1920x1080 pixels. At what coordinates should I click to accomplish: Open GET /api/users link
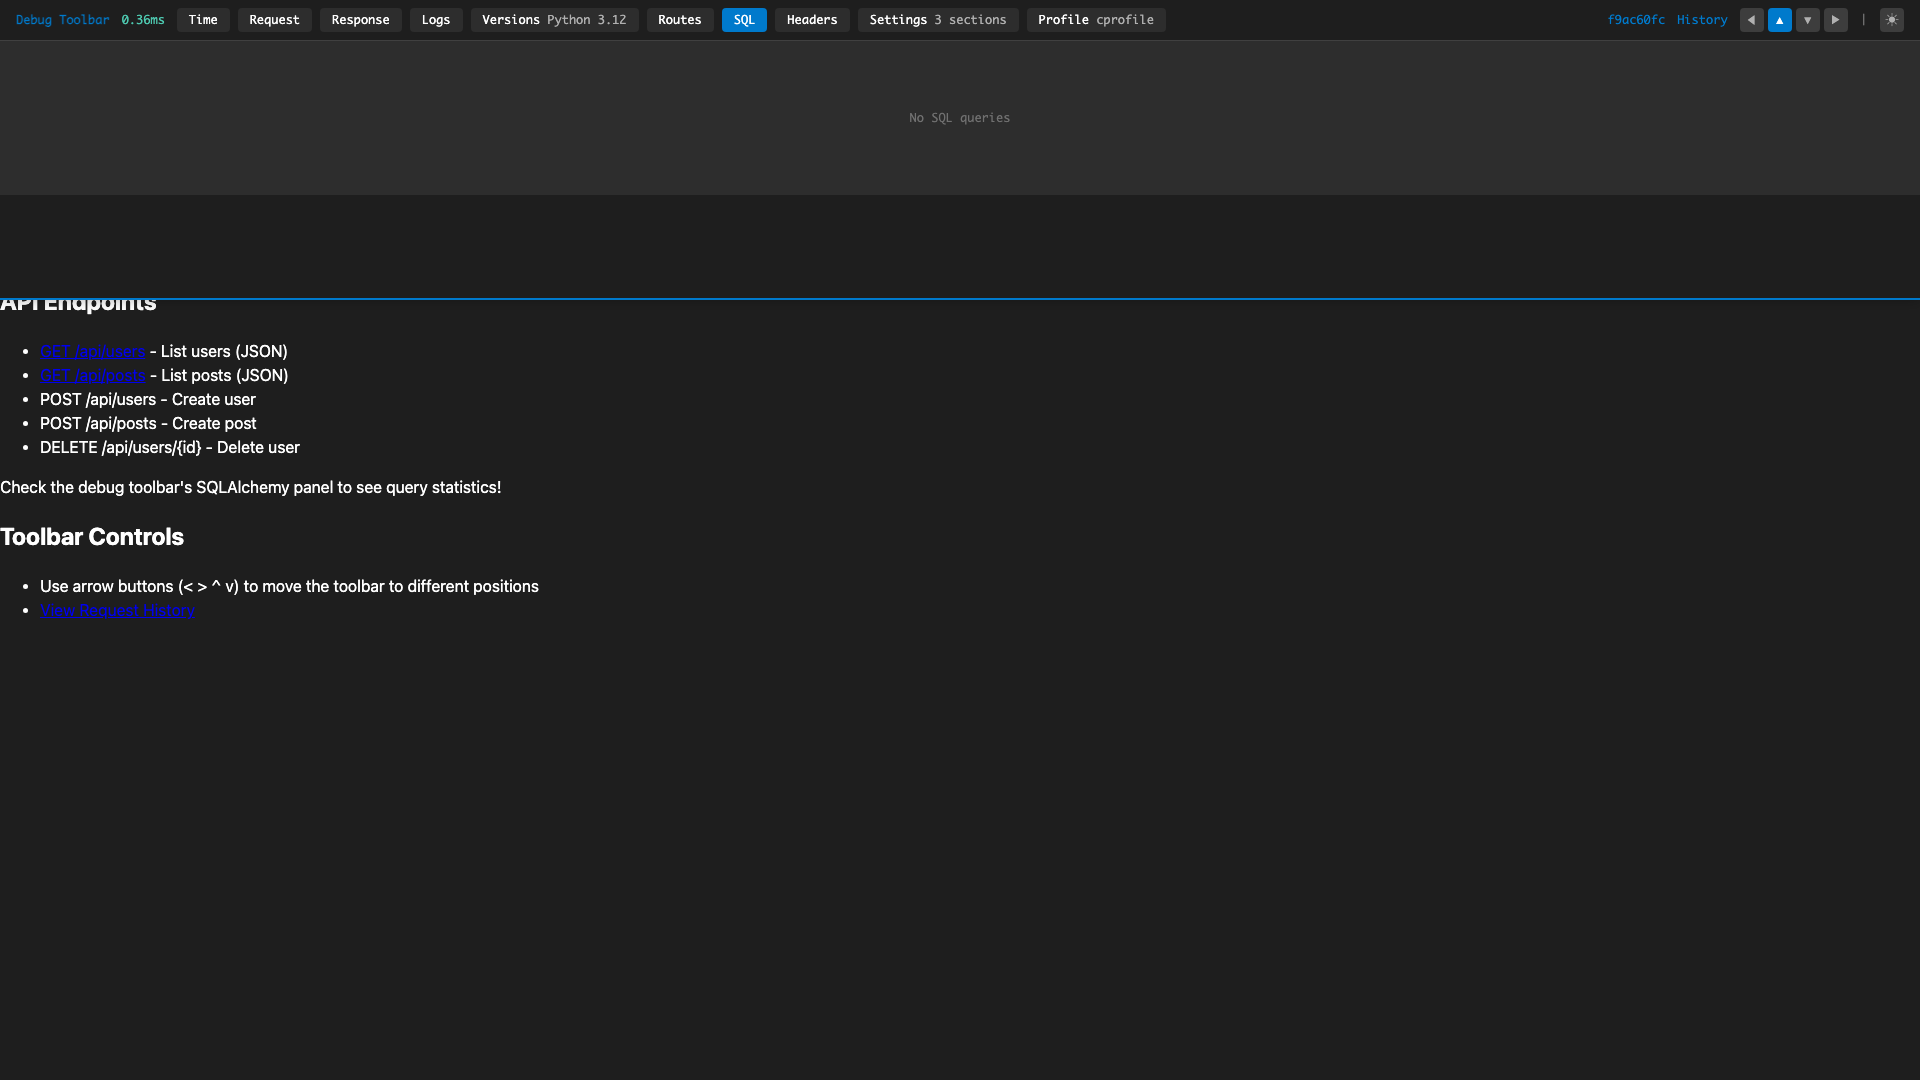click(93, 352)
